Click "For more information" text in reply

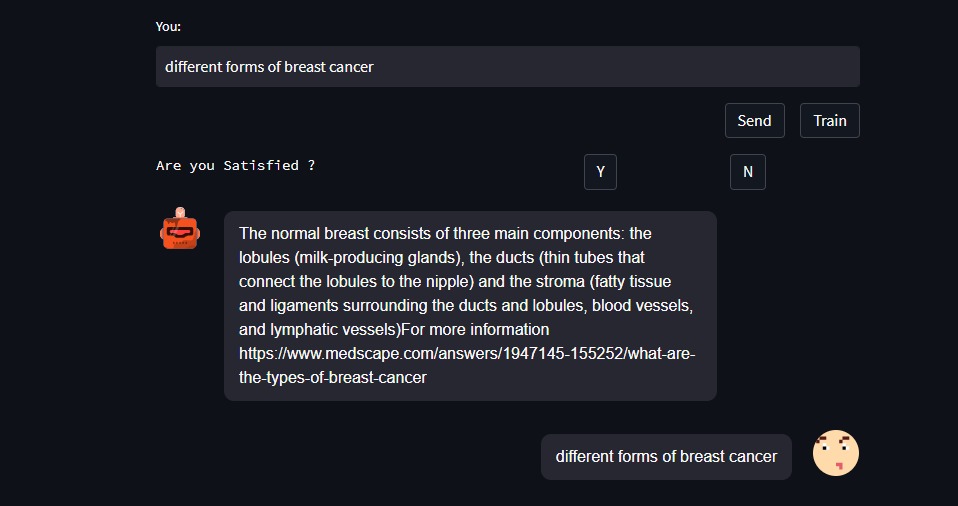pyautogui.click(x=476, y=330)
